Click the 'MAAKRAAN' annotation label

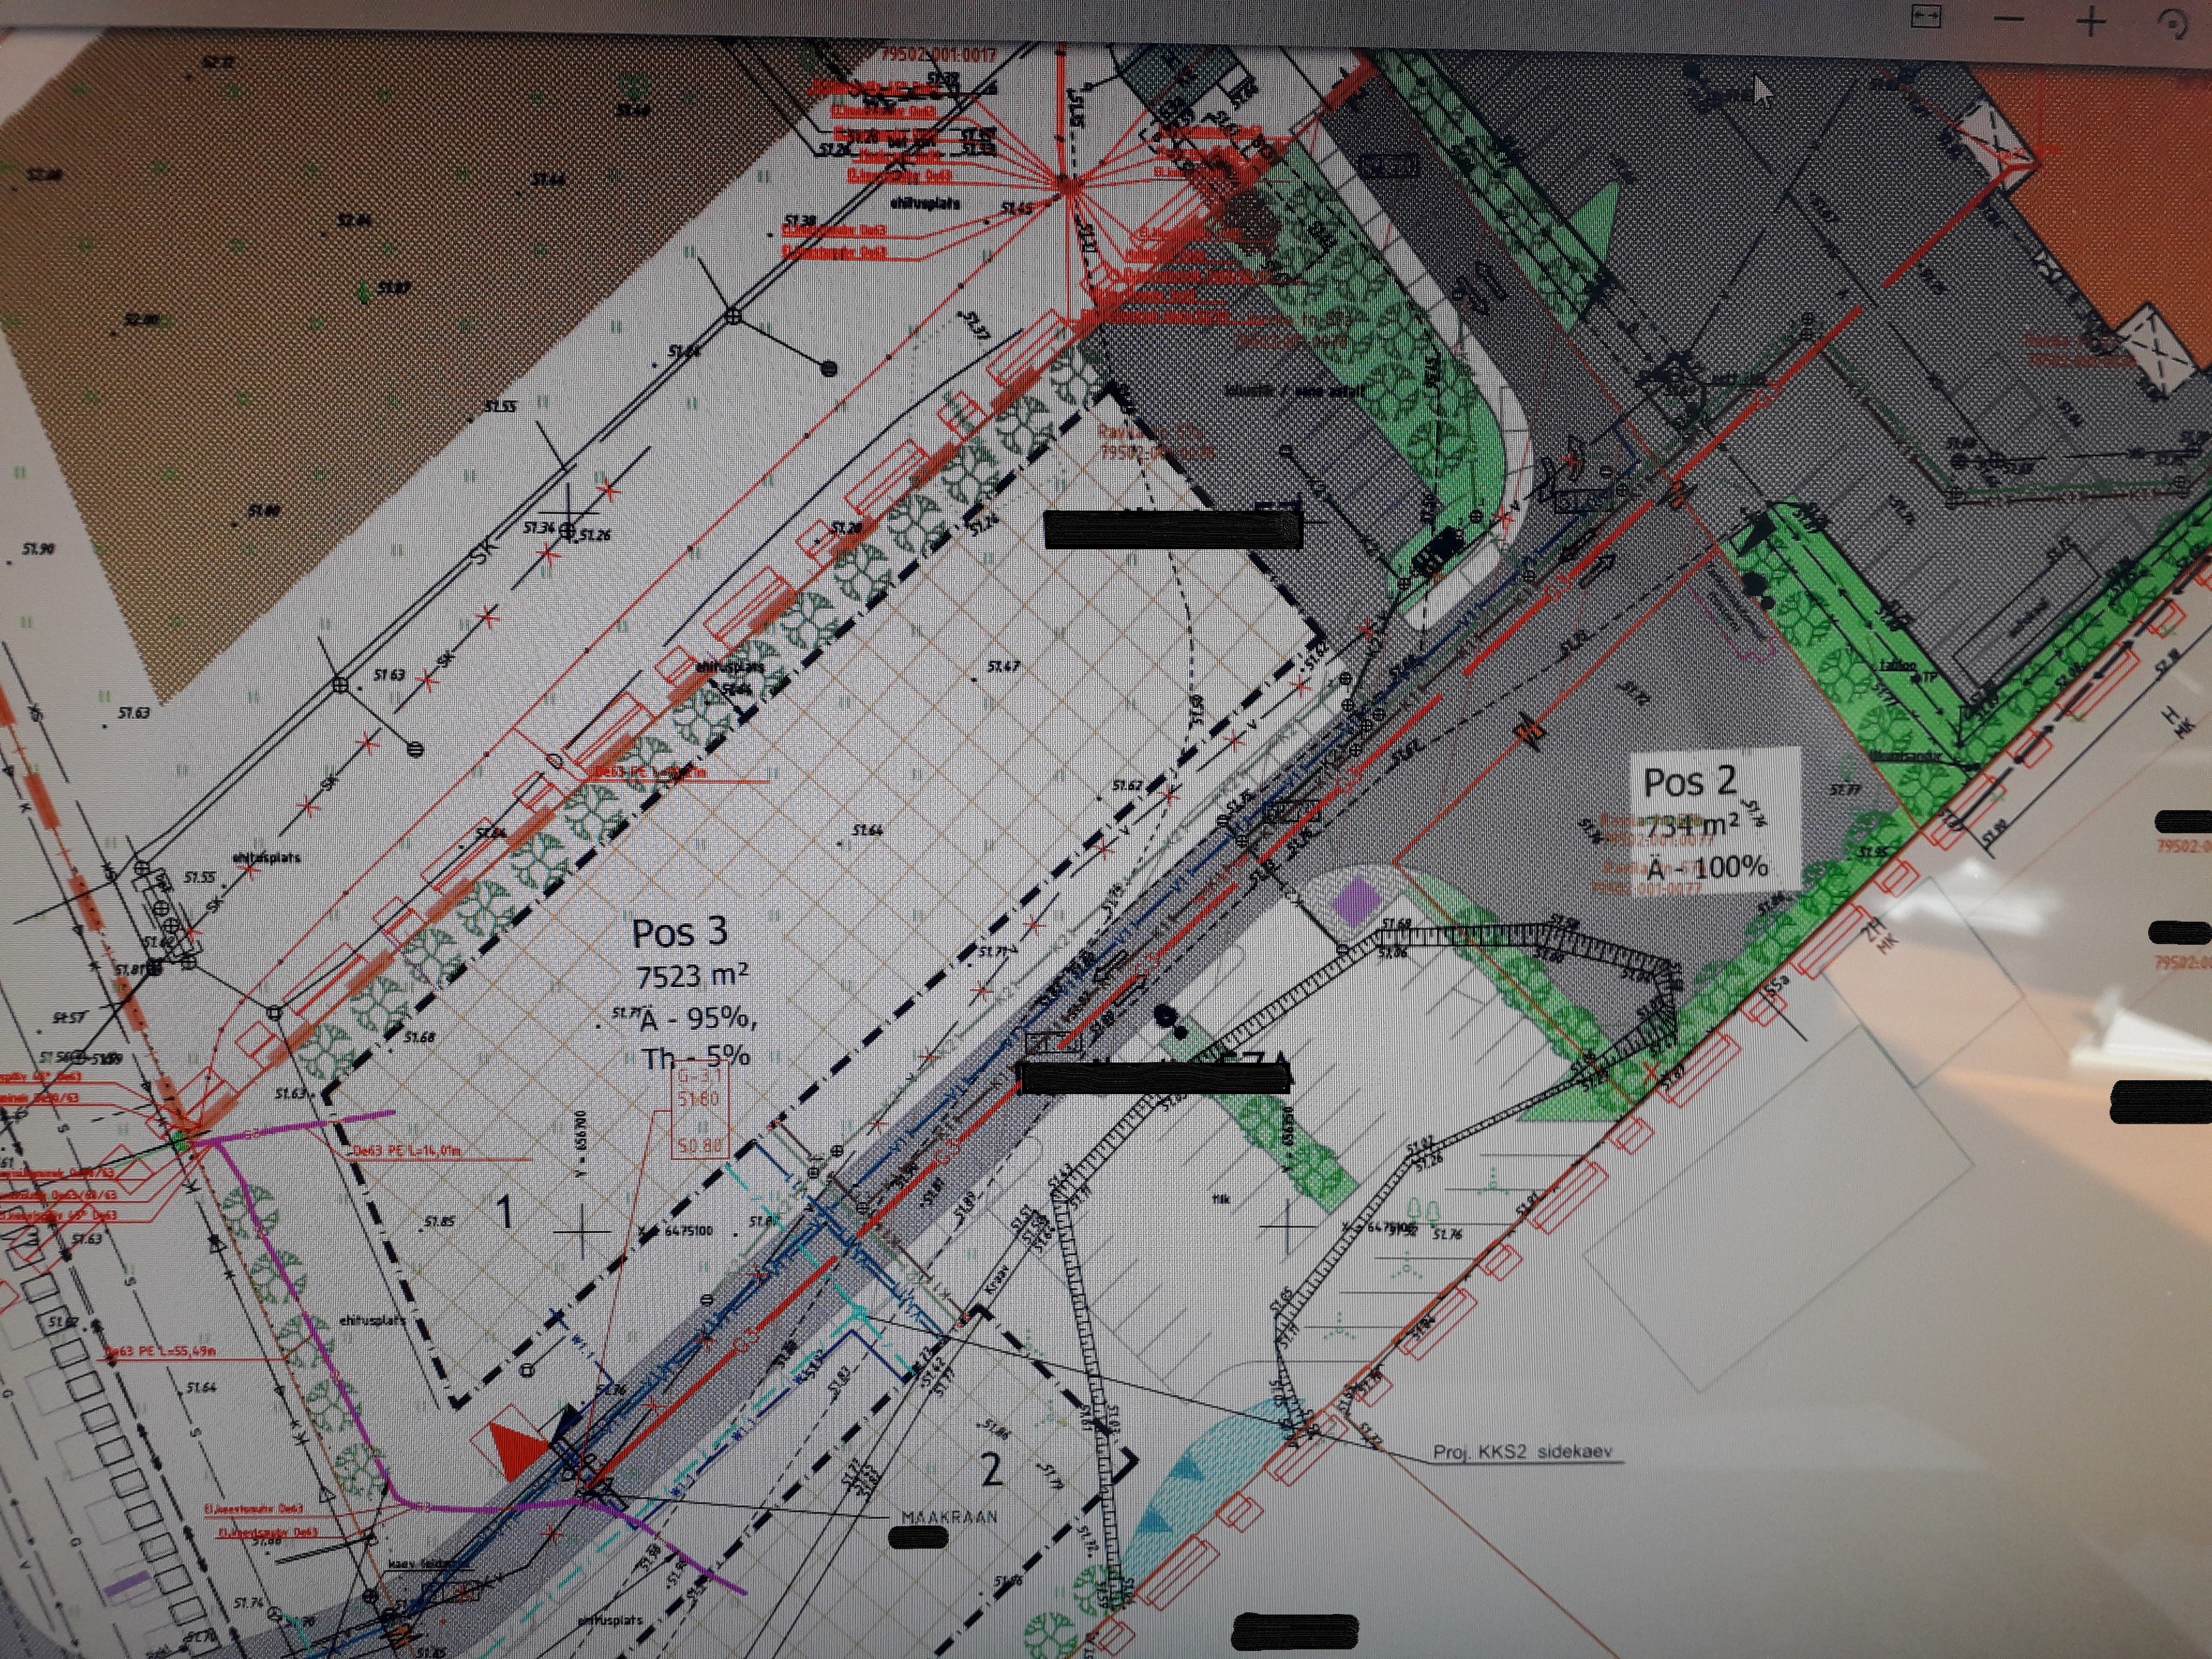[x=949, y=1517]
